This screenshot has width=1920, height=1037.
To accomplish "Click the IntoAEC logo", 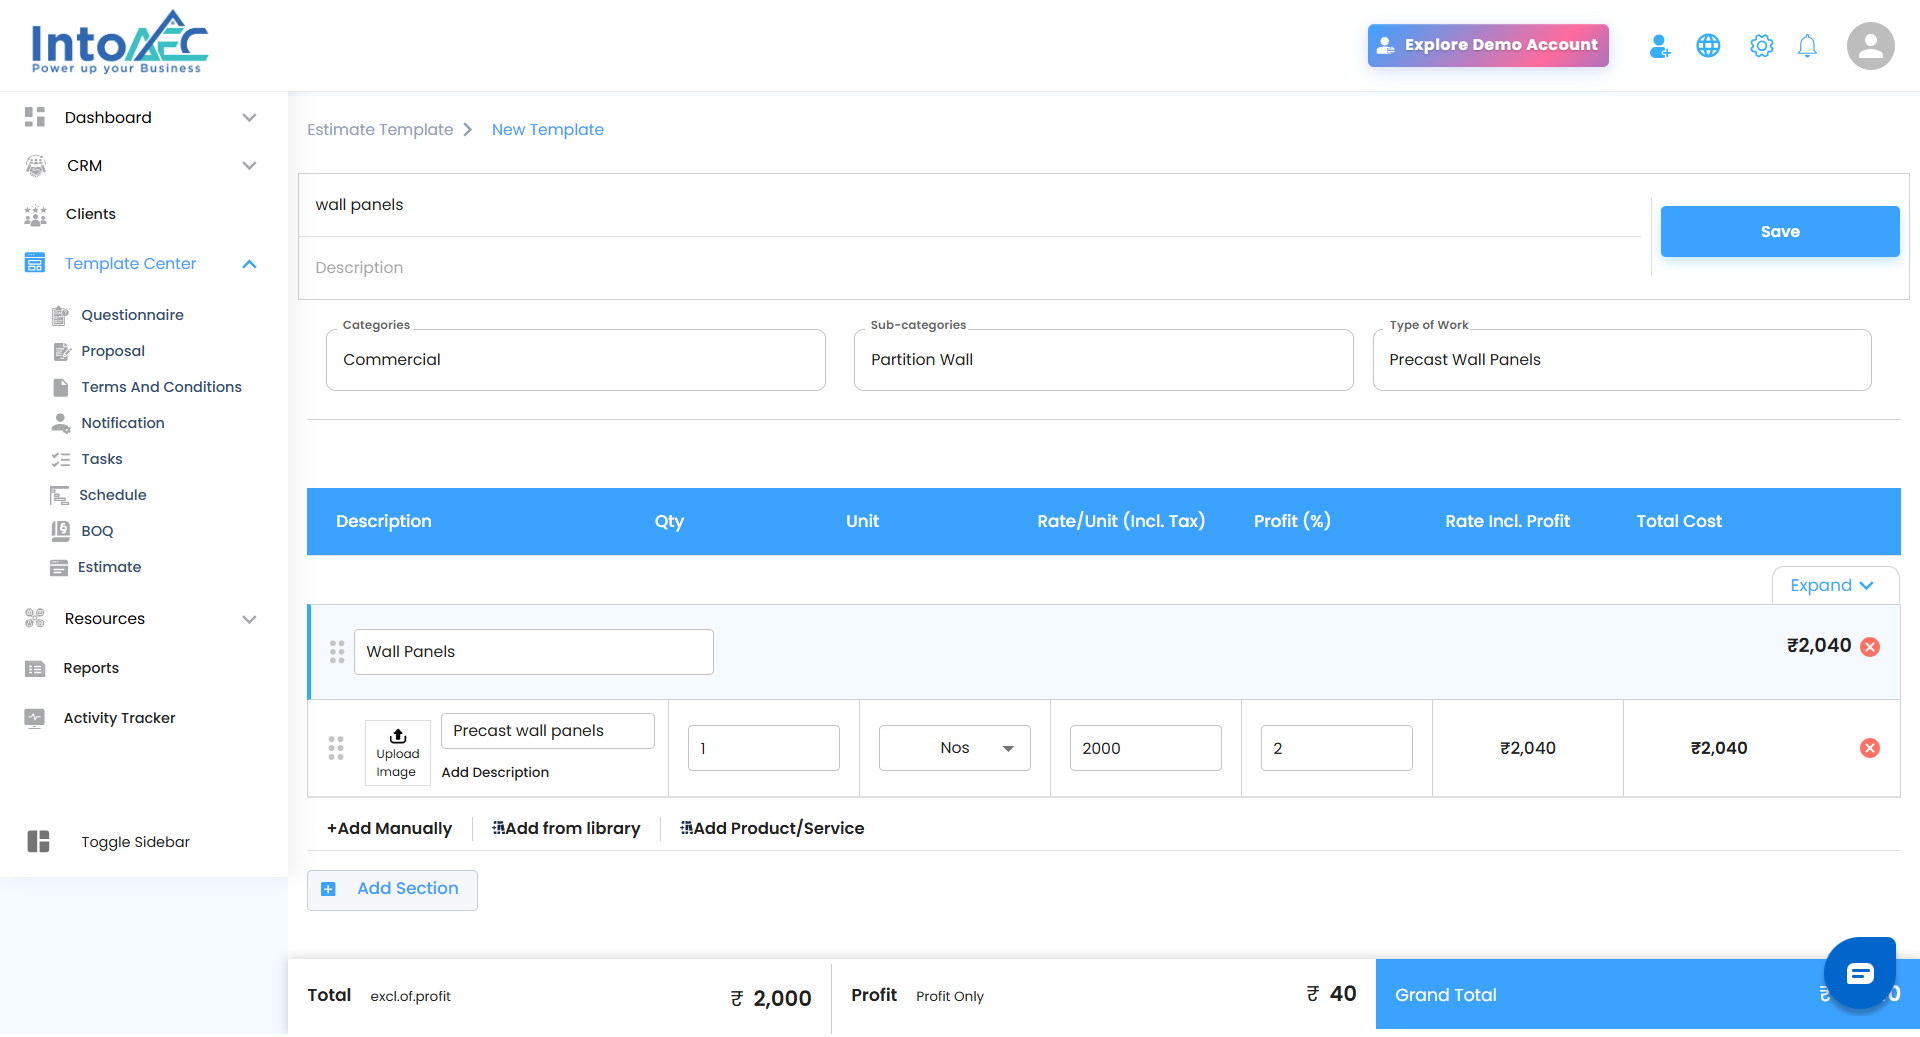I will point(120,43).
